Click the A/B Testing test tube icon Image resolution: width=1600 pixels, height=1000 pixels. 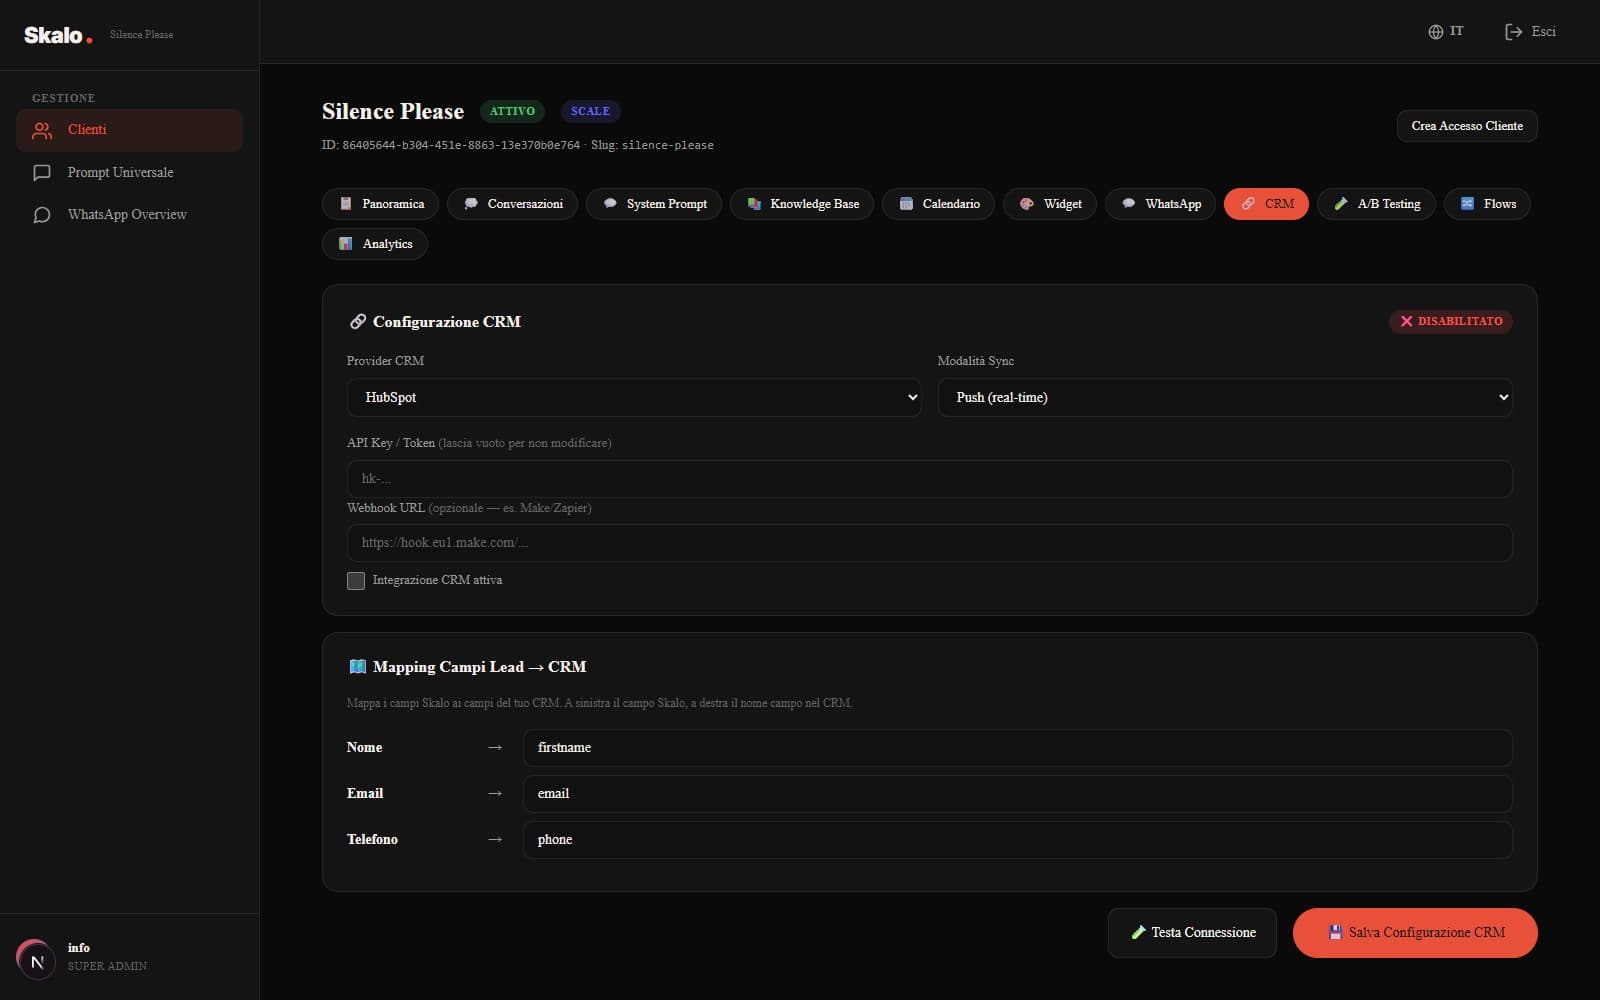[x=1341, y=204]
